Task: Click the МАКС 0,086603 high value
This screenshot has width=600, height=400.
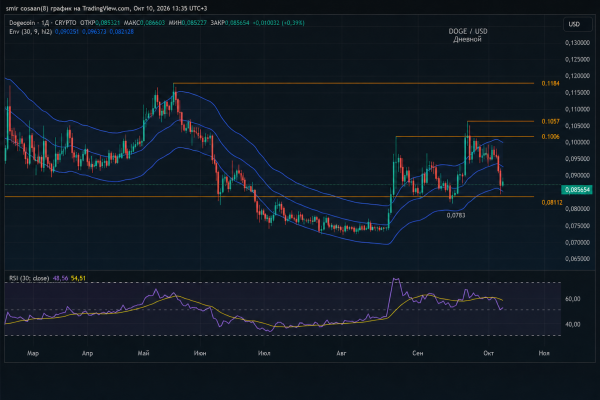Action: click(x=144, y=23)
